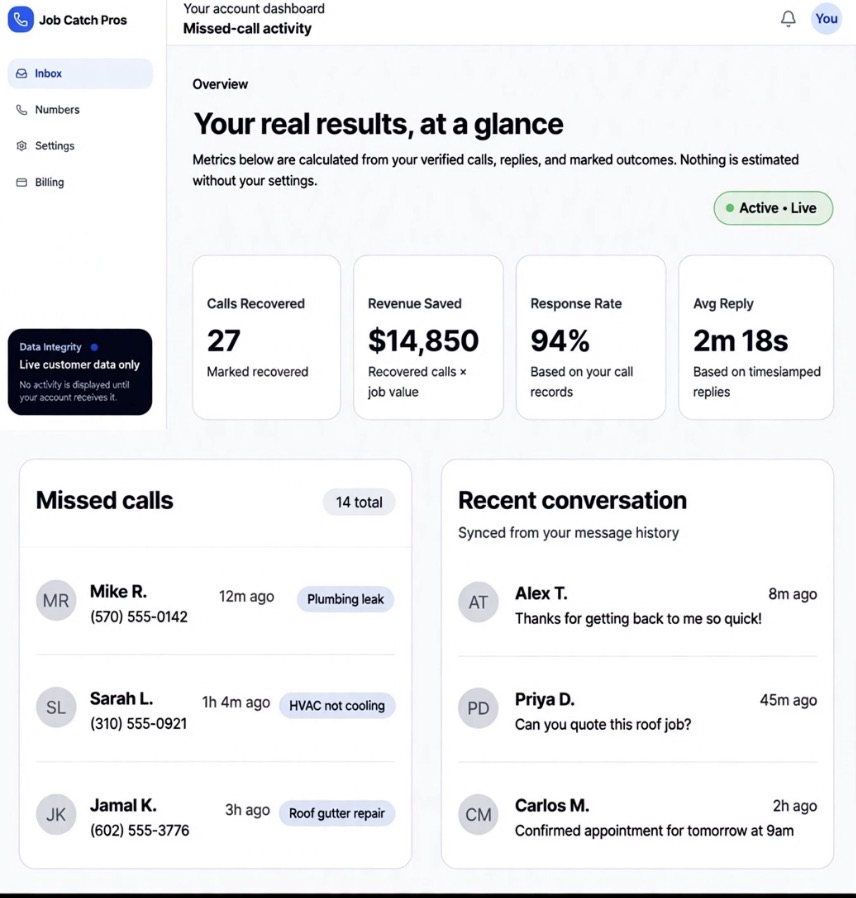Select Mike R. missed call name

pos(119,591)
